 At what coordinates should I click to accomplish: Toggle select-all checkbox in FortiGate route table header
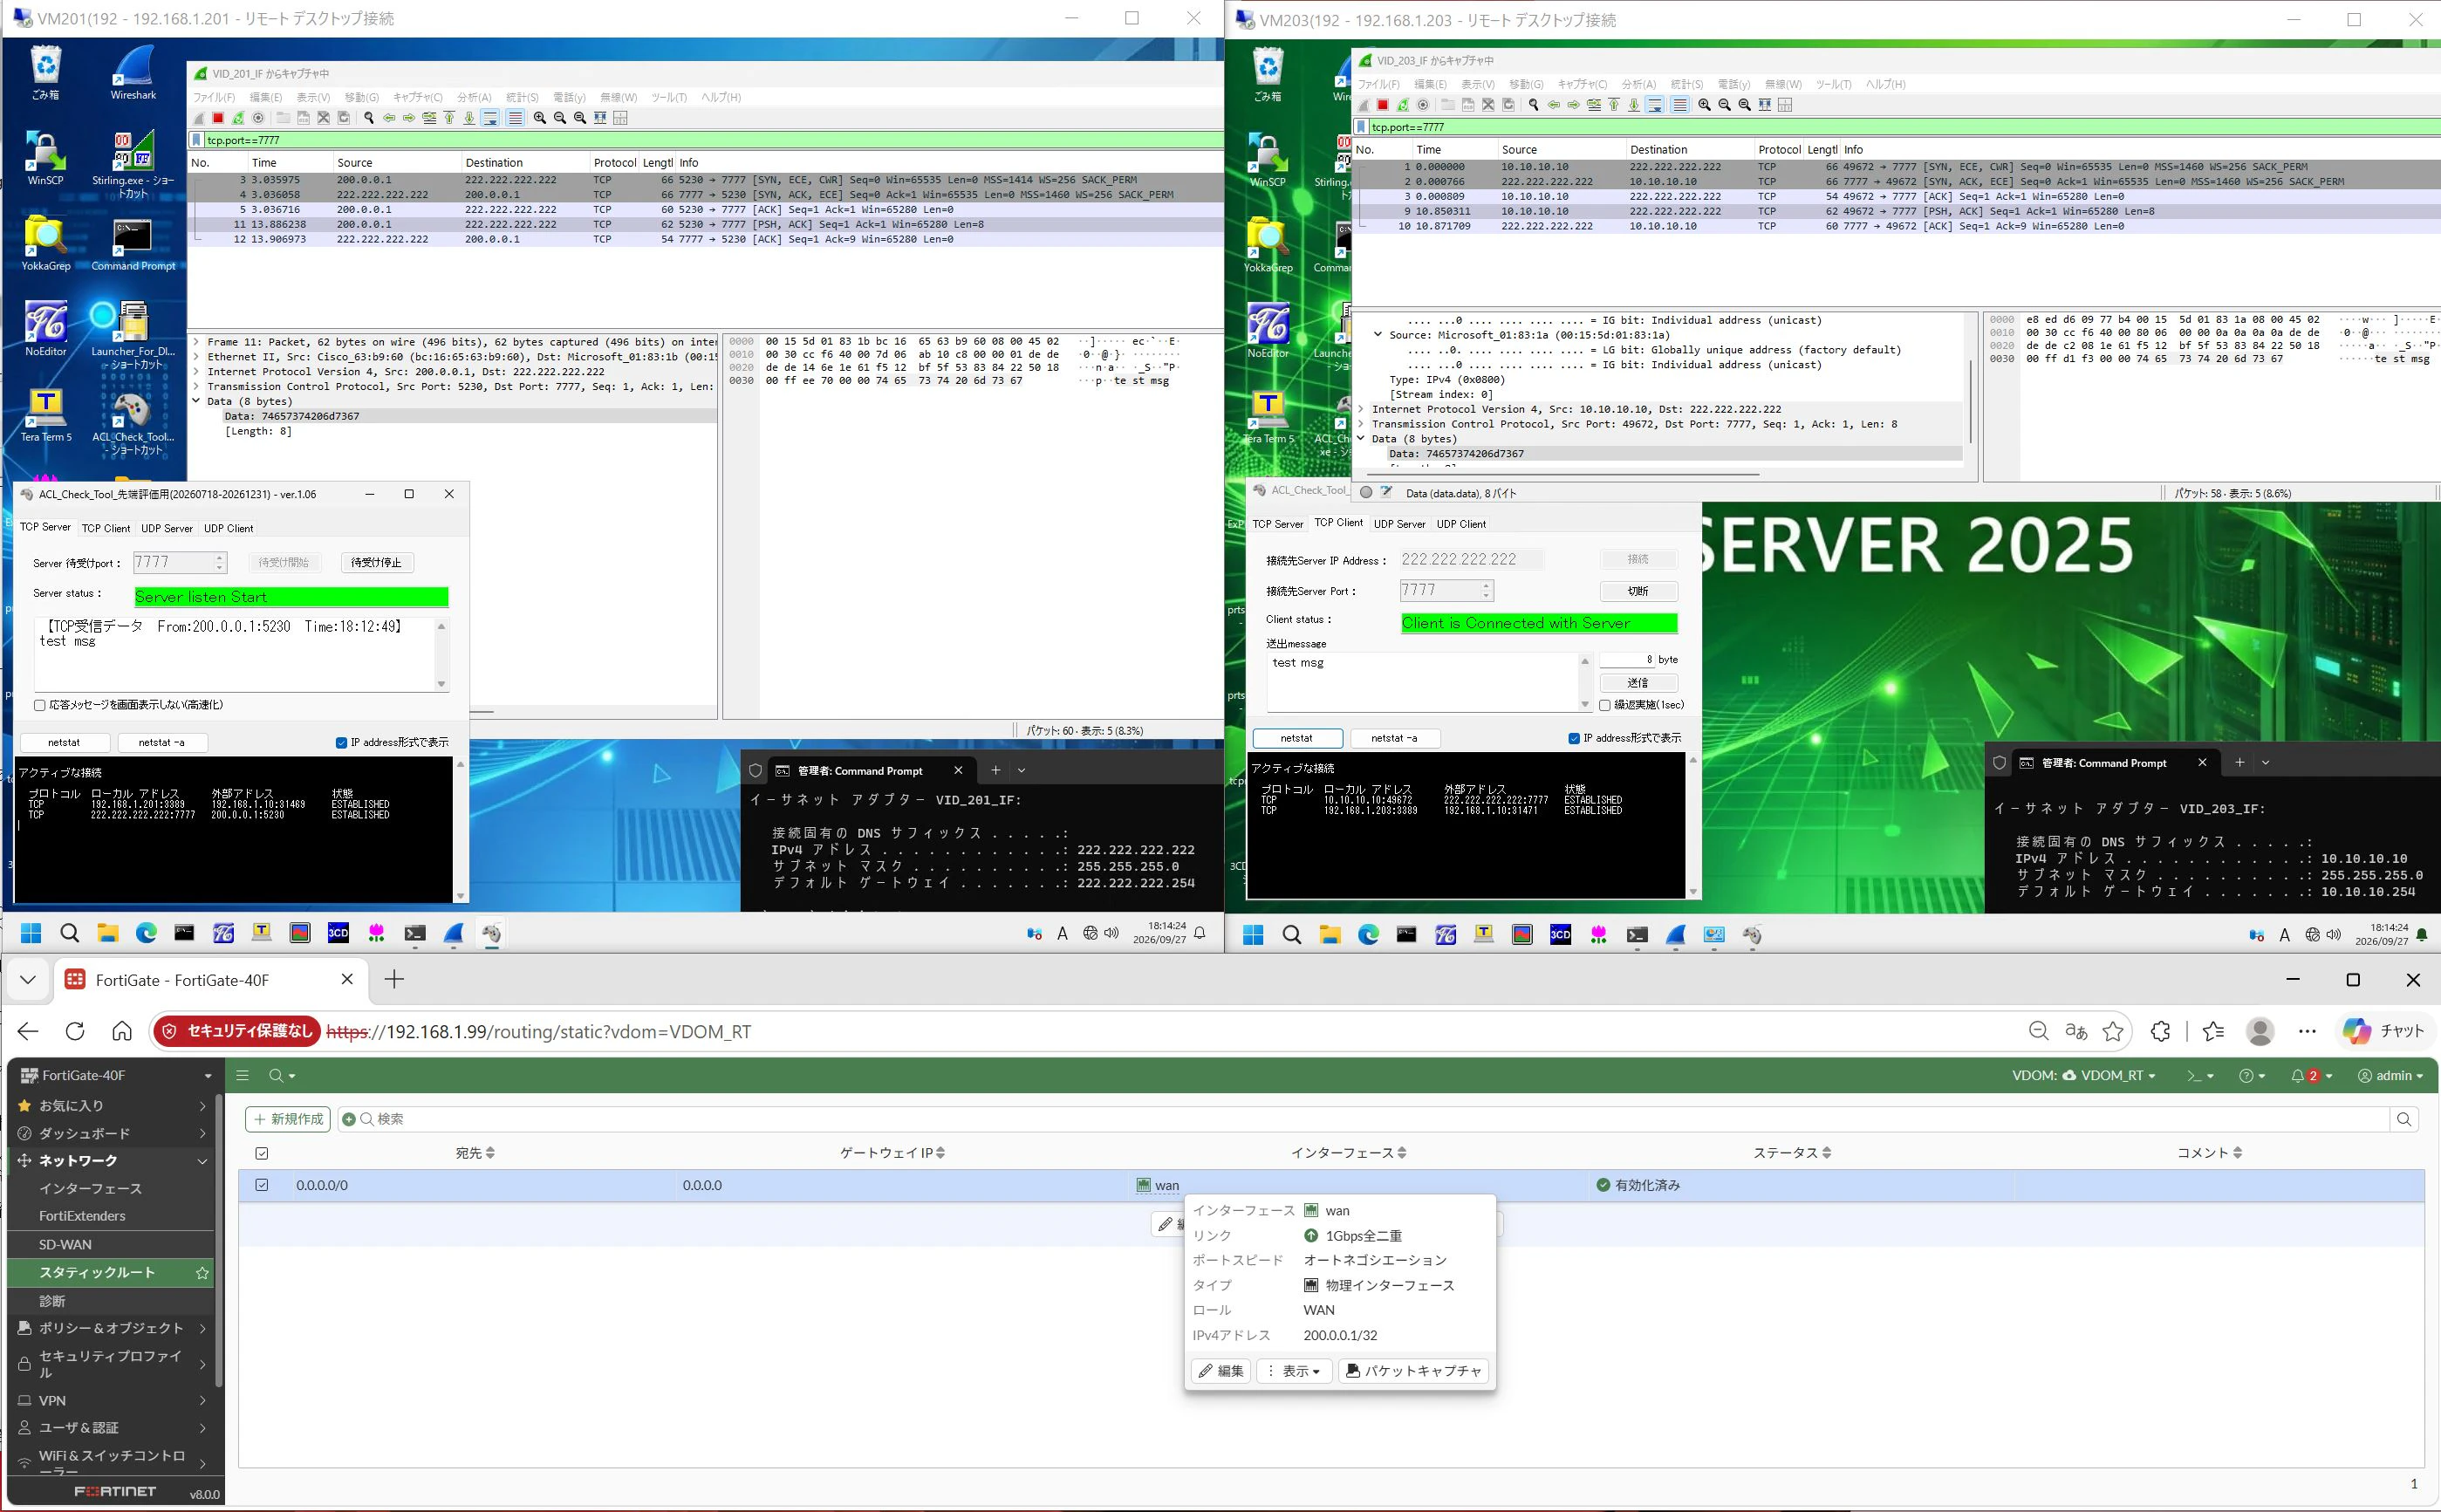(262, 1153)
